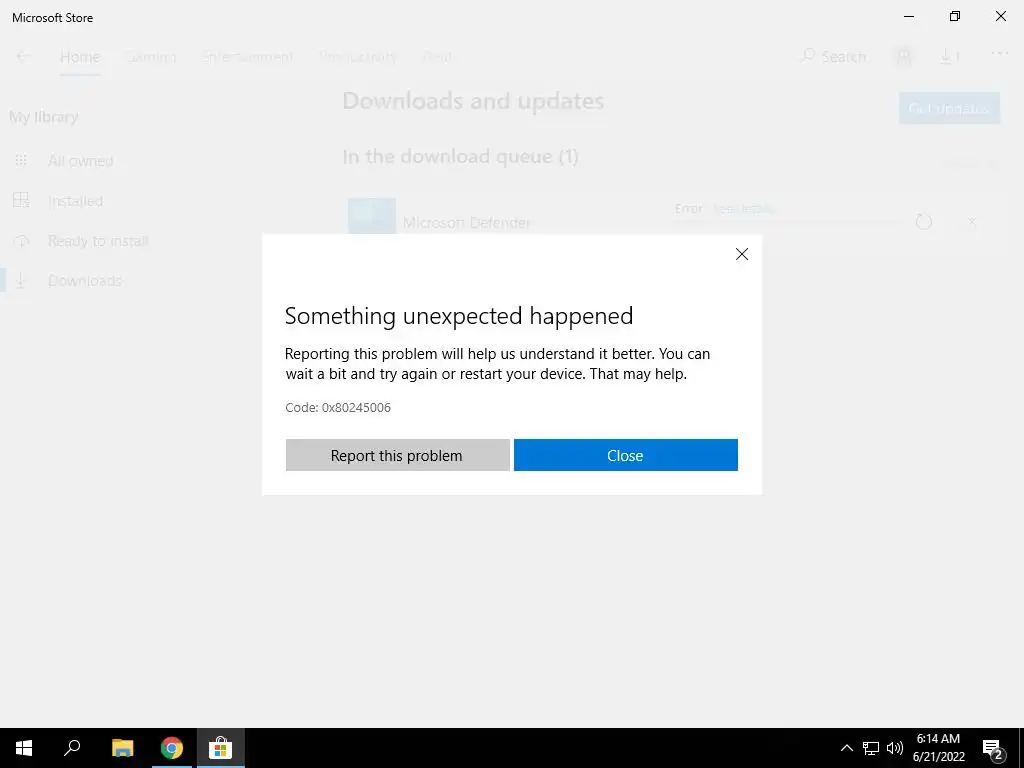This screenshot has height=768, width=1024.
Task: Open the downloads indicator icon in the header
Action: 950,57
